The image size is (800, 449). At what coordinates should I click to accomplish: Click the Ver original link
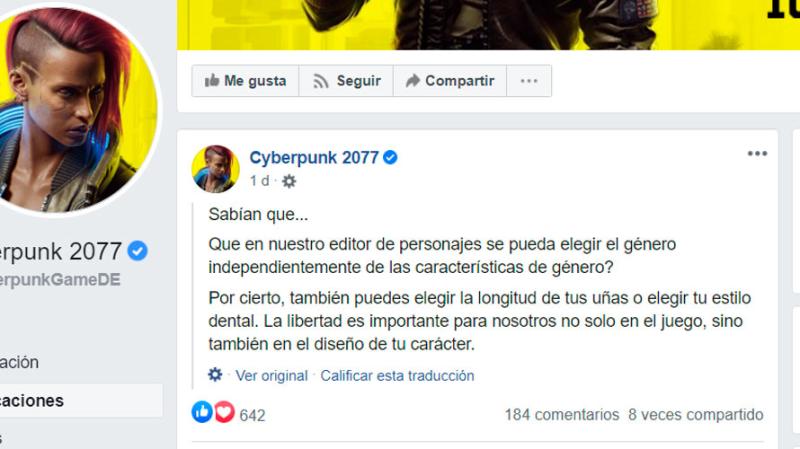pyautogui.click(x=271, y=376)
